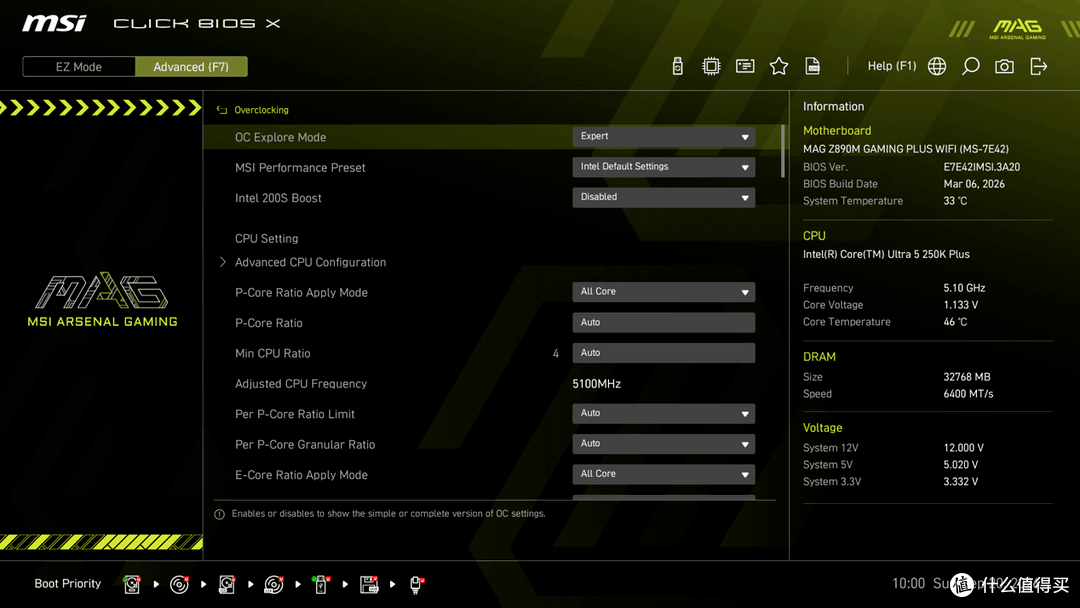The height and width of the screenshot is (608, 1080).
Task: Switch to EZ Mode
Action: [x=79, y=67]
